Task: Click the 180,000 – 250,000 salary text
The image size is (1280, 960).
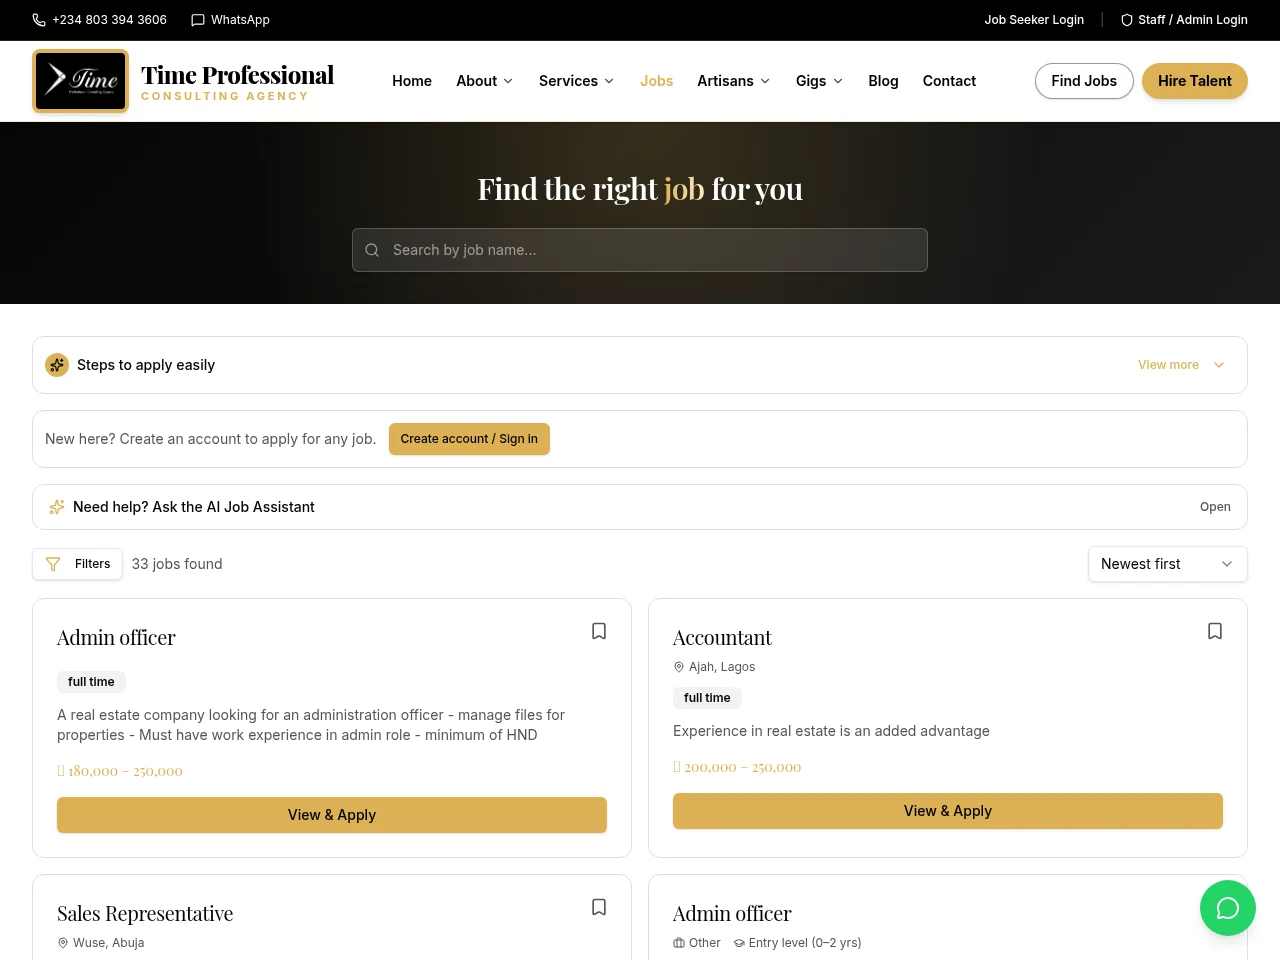Action: pyautogui.click(x=120, y=771)
